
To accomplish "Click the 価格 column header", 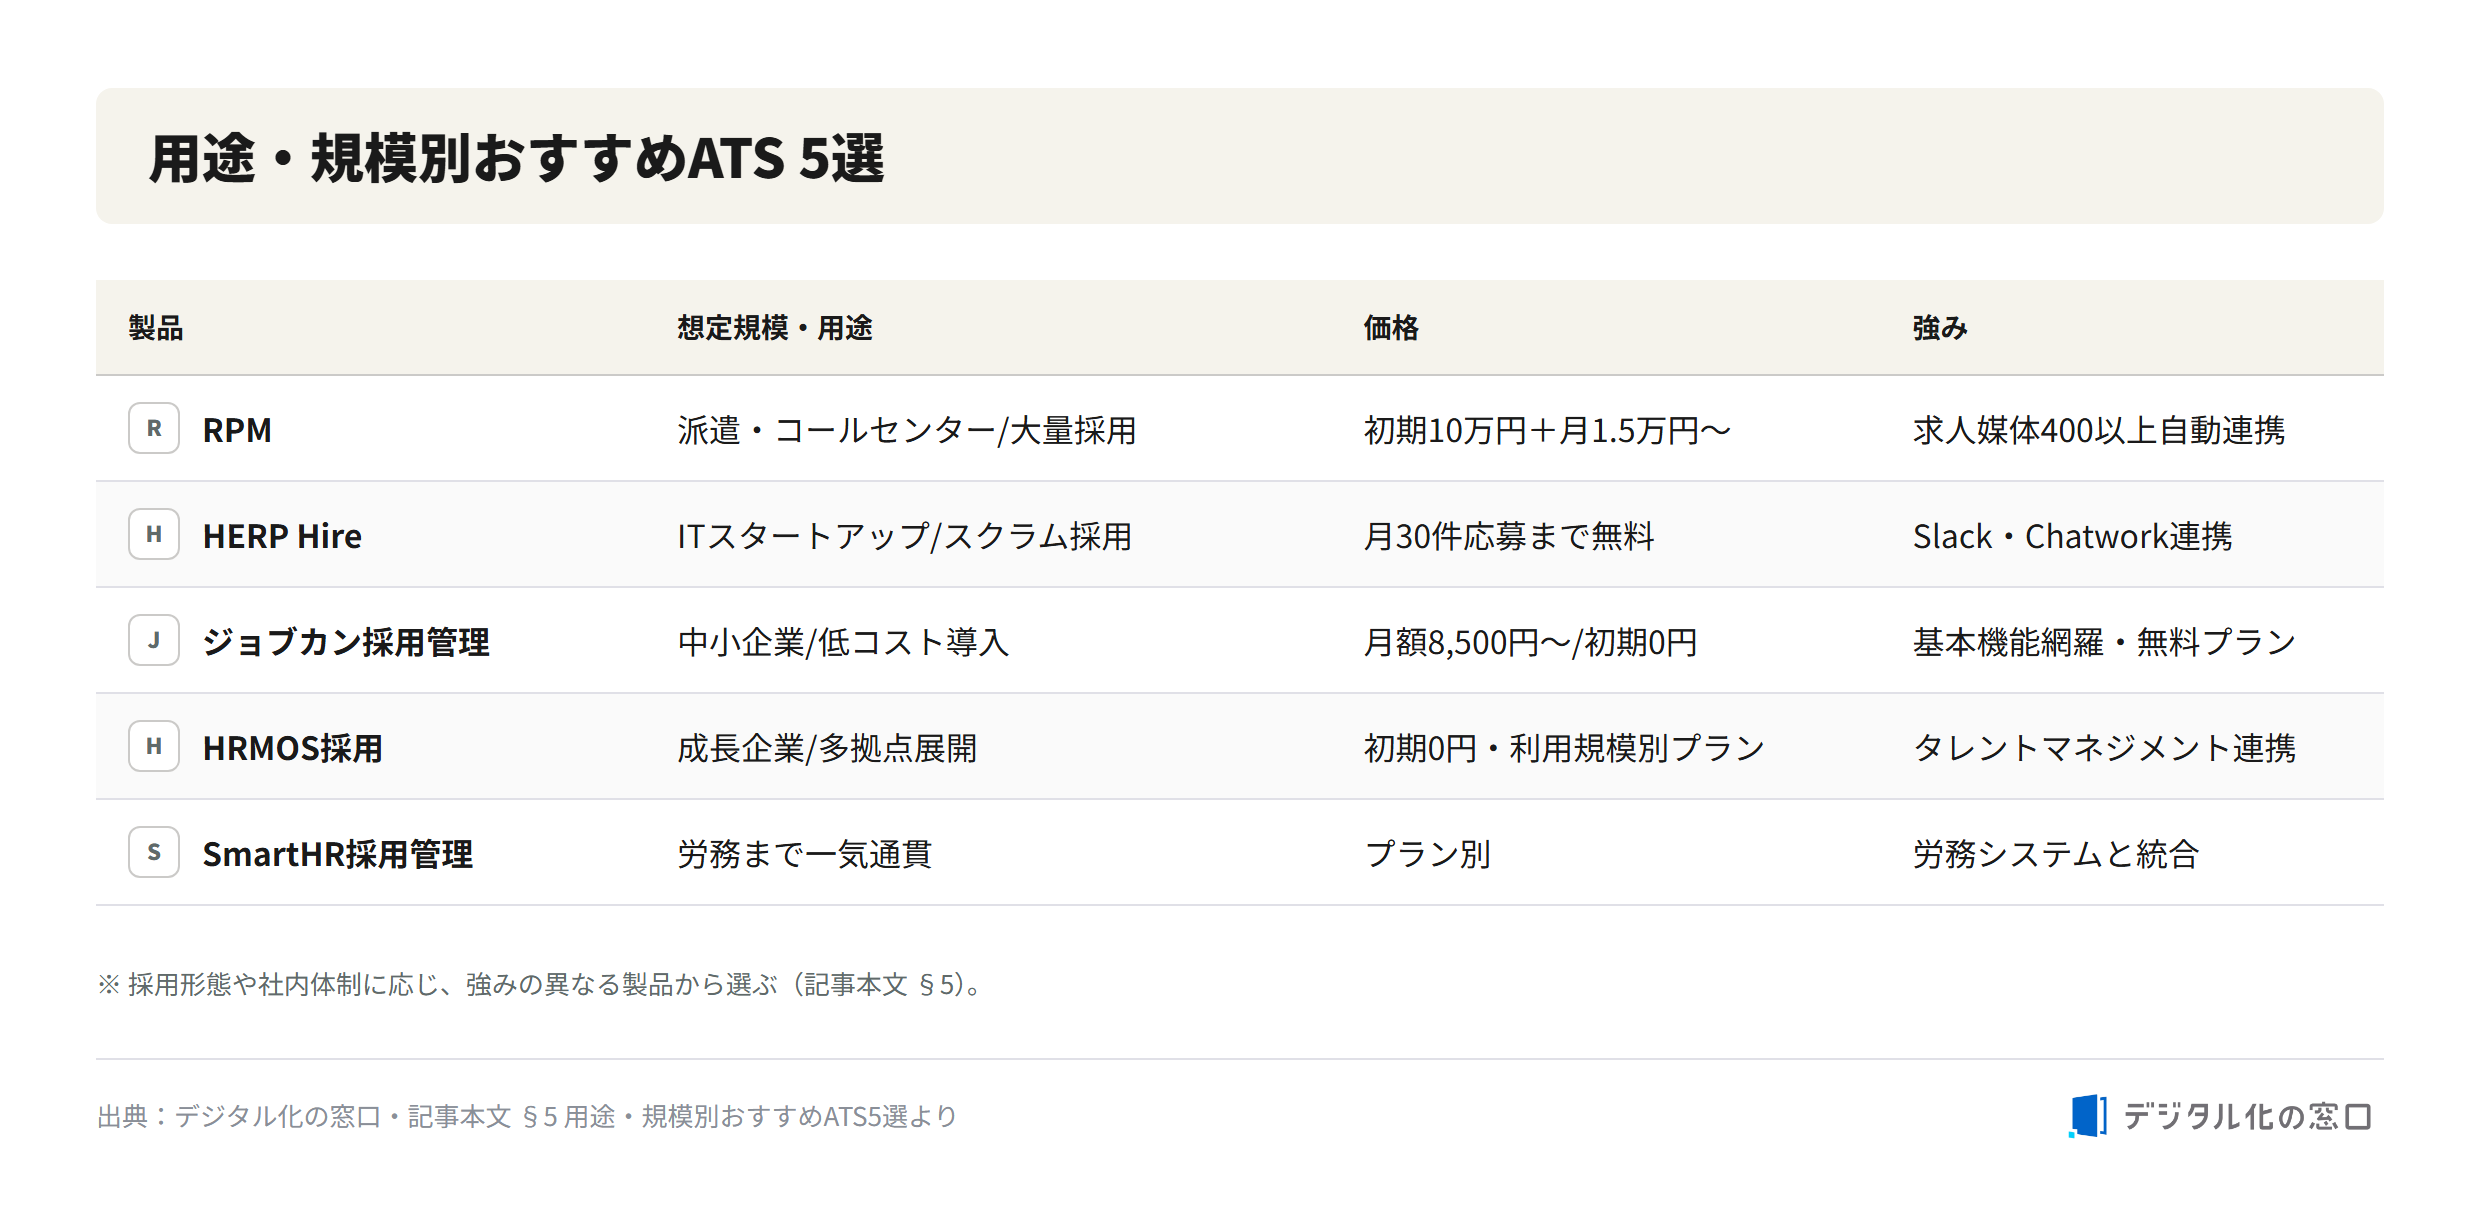I will [1392, 328].
